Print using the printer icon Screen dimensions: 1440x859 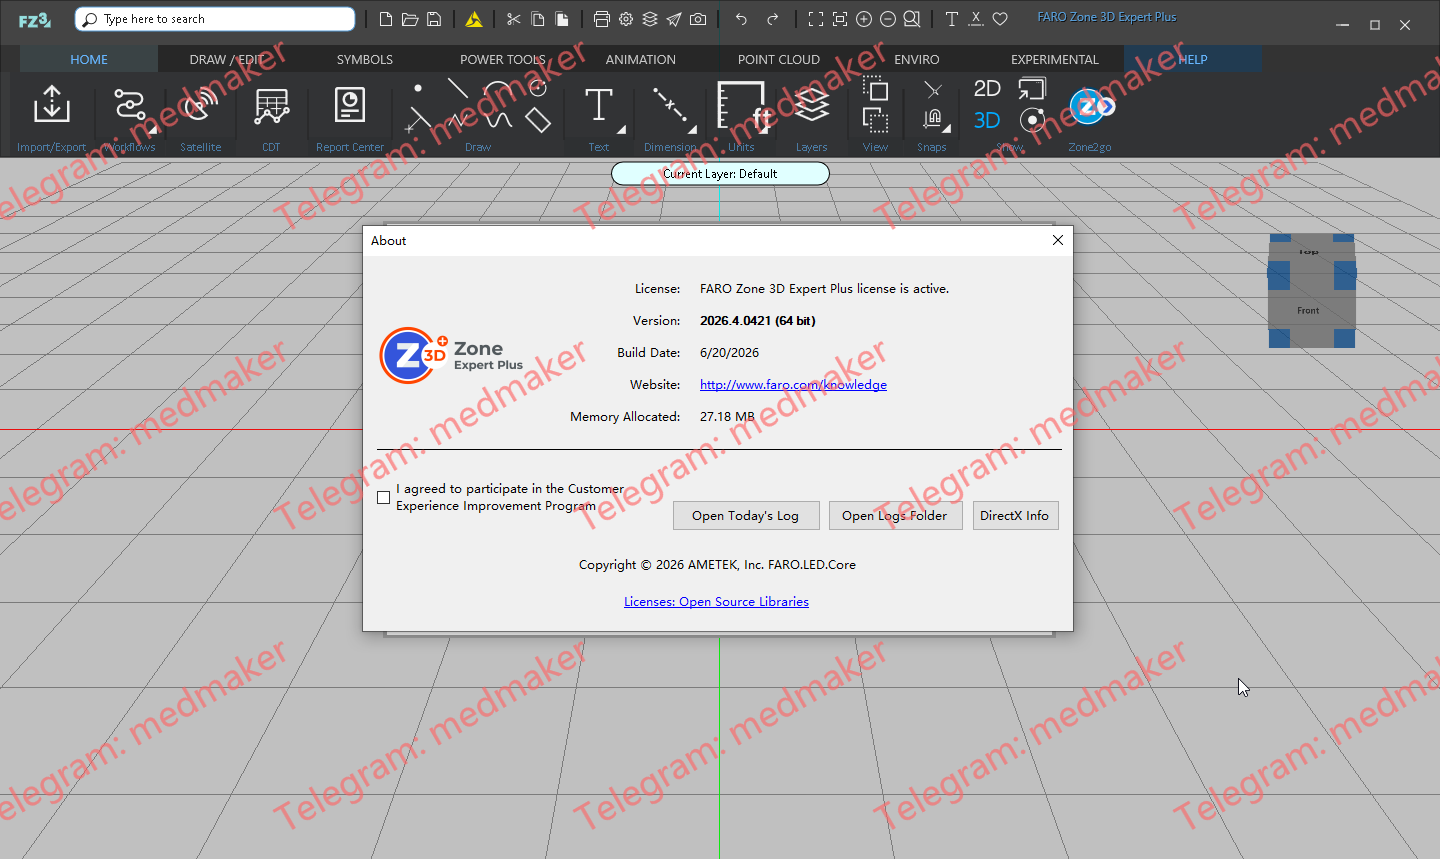(602, 19)
